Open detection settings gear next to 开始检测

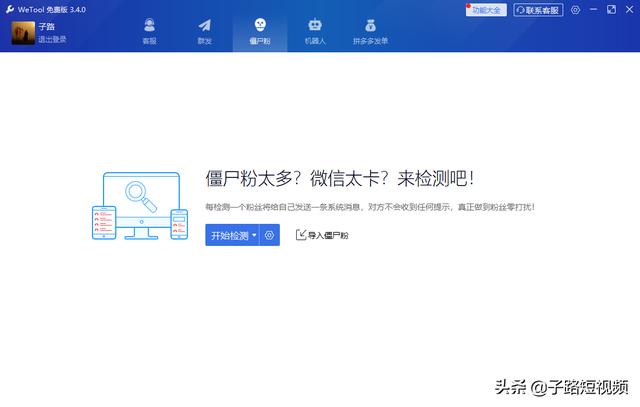click(269, 235)
